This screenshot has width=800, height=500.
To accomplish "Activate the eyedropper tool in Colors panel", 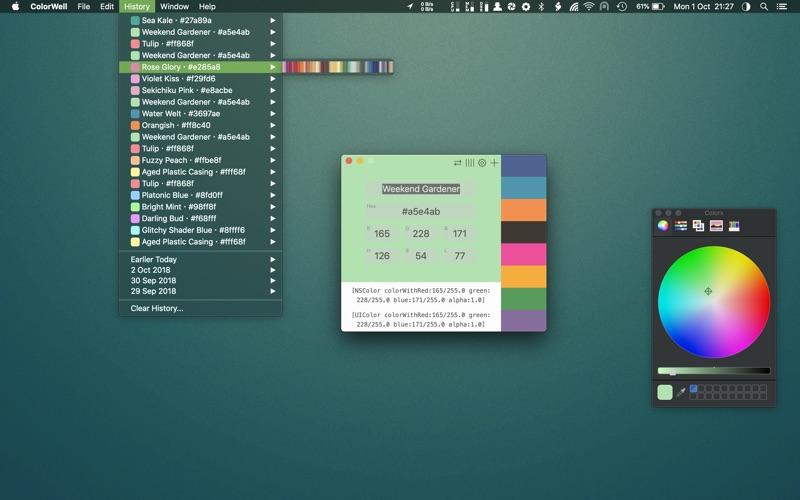I will coord(681,392).
